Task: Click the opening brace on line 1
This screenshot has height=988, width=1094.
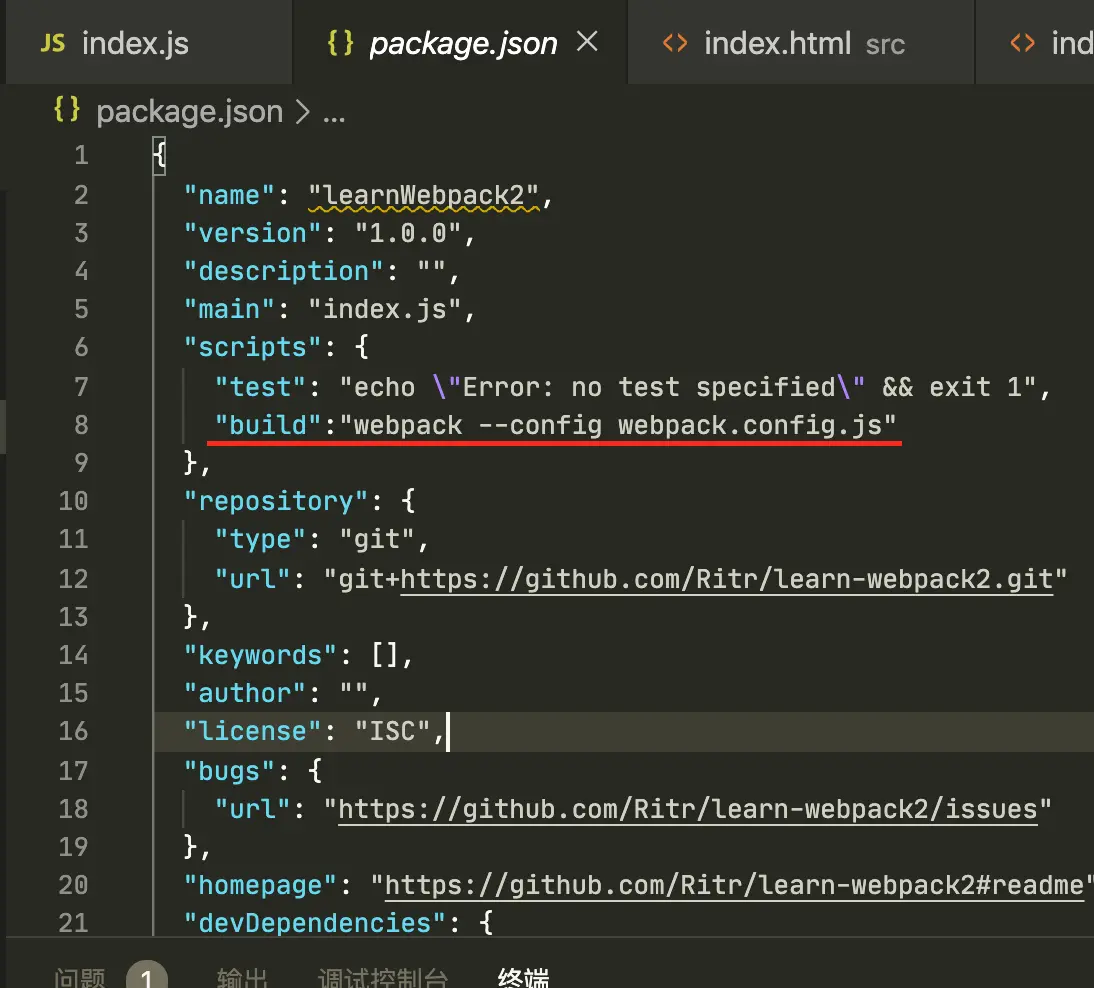Action: click(159, 155)
